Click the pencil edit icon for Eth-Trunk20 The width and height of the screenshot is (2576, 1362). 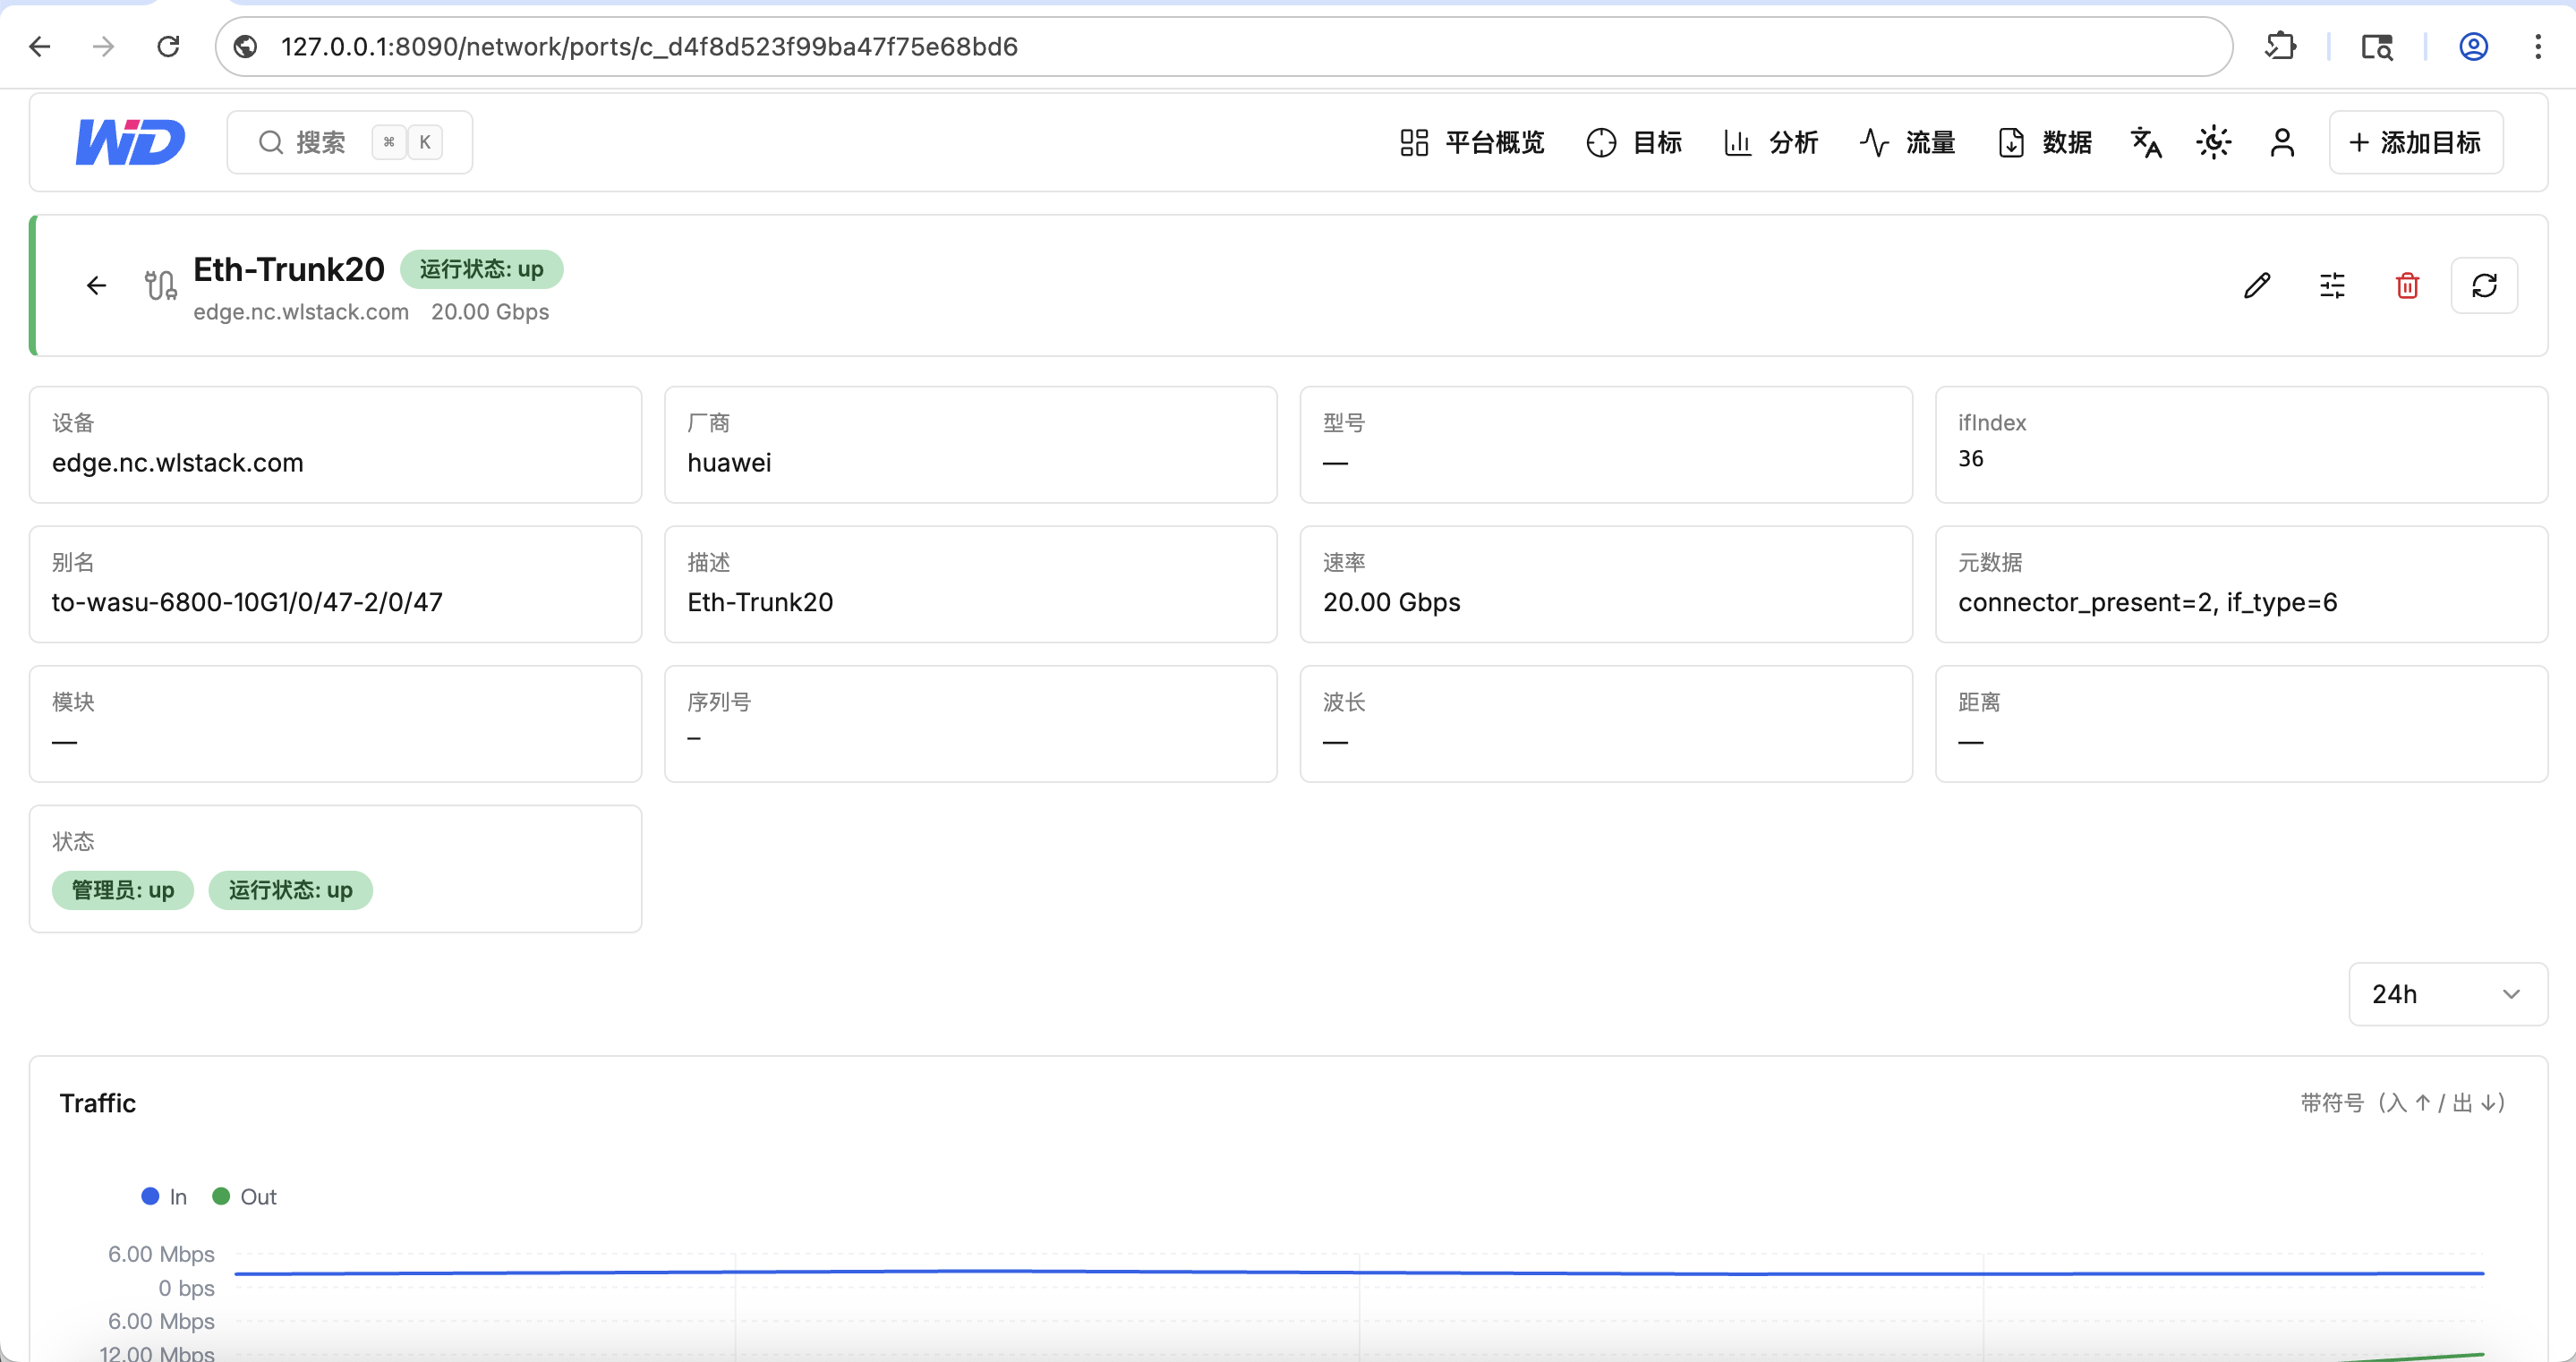point(2256,286)
